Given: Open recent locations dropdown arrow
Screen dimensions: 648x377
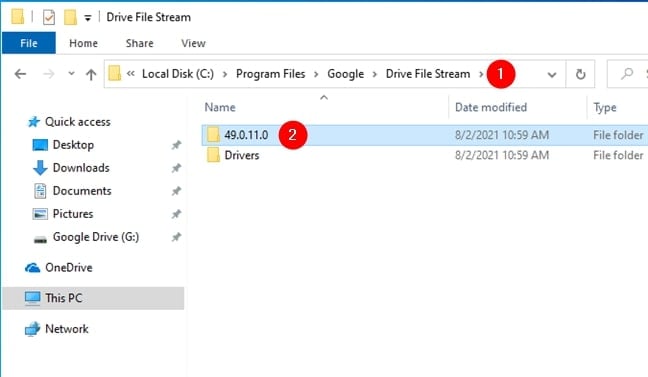Looking at the screenshot, I should tap(71, 74).
